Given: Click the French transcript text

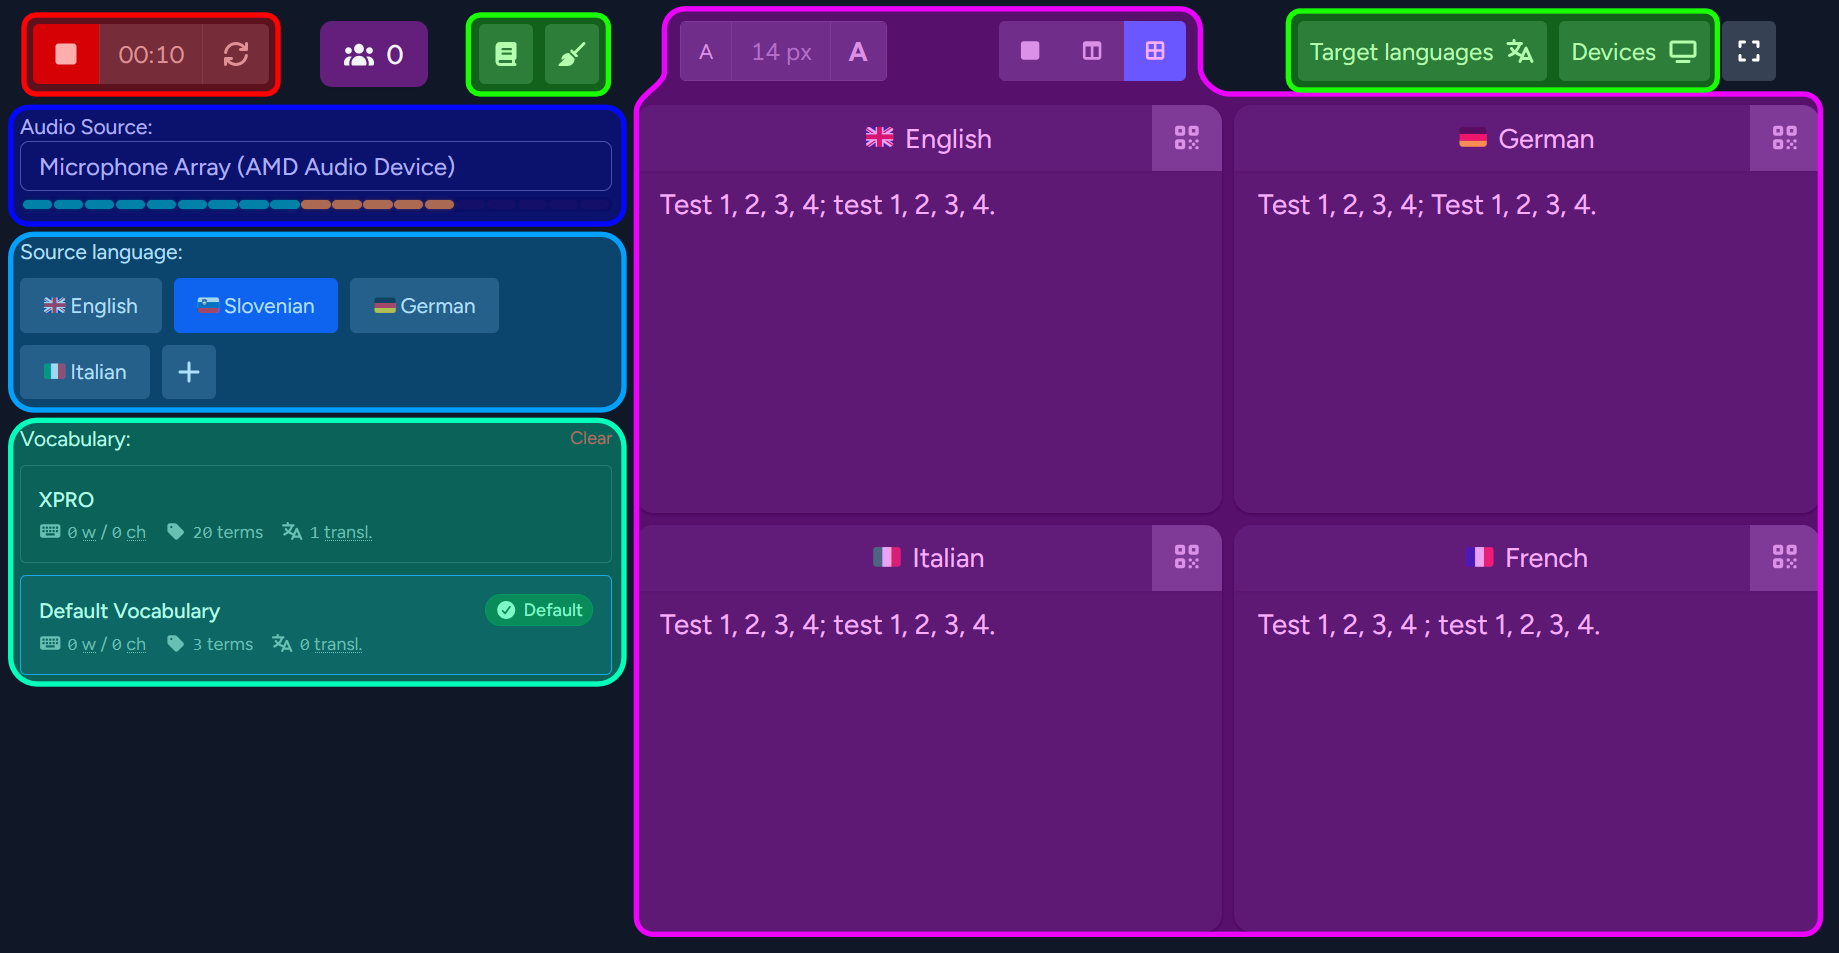Looking at the screenshot, I should click(x=1429, y=625).
